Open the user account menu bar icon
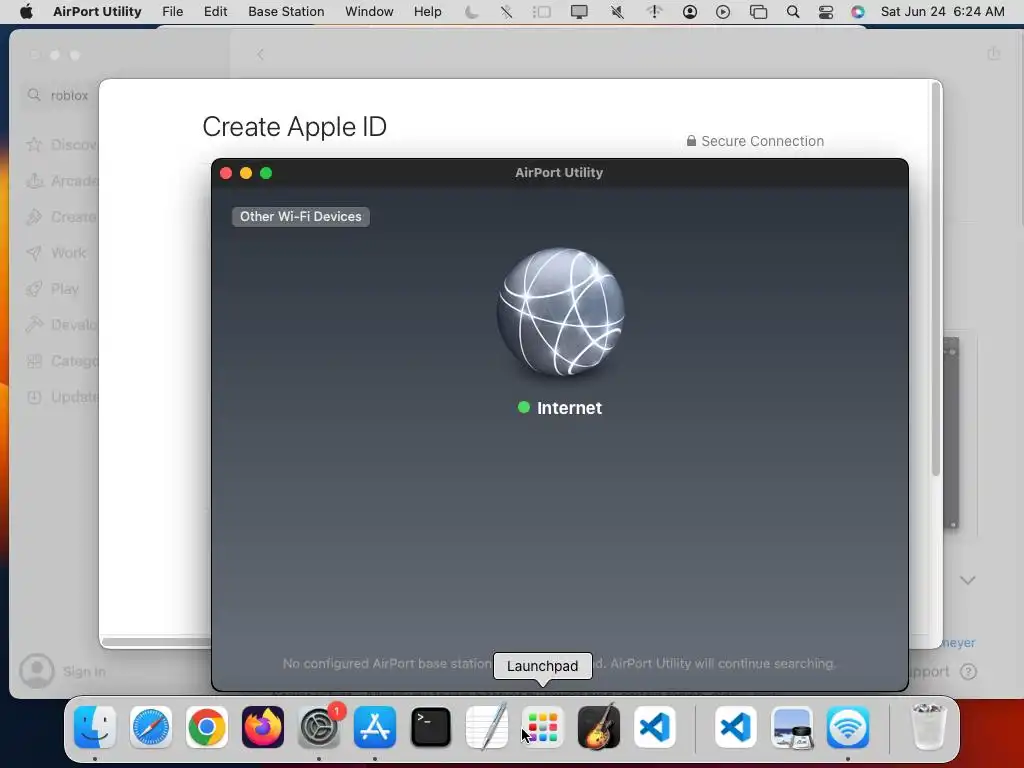 (x=690, y=12)
